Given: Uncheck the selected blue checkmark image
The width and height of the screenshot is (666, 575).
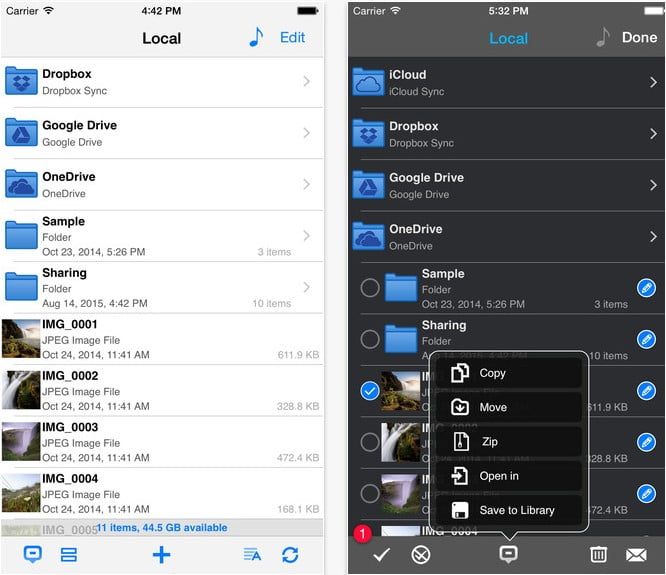Looking at the screenshot, I should coord(370,392).
